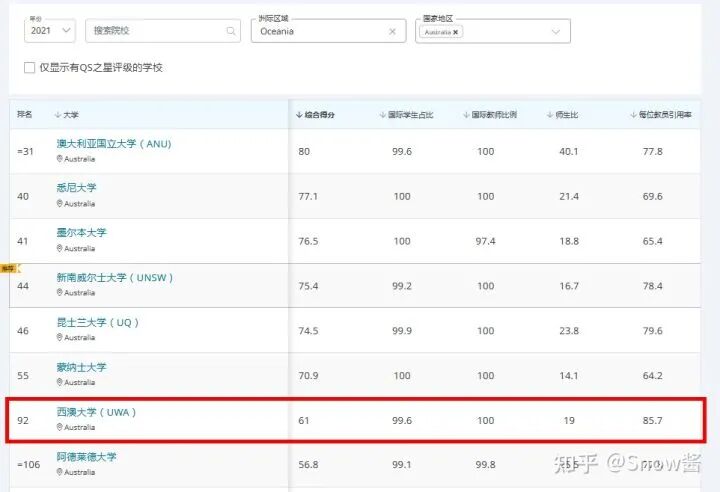Image resolution: width=720 pixels, height=492 pixels.
Task: Open 昆士兰大学 (UQ) link
Action: (x=97, y=322)
